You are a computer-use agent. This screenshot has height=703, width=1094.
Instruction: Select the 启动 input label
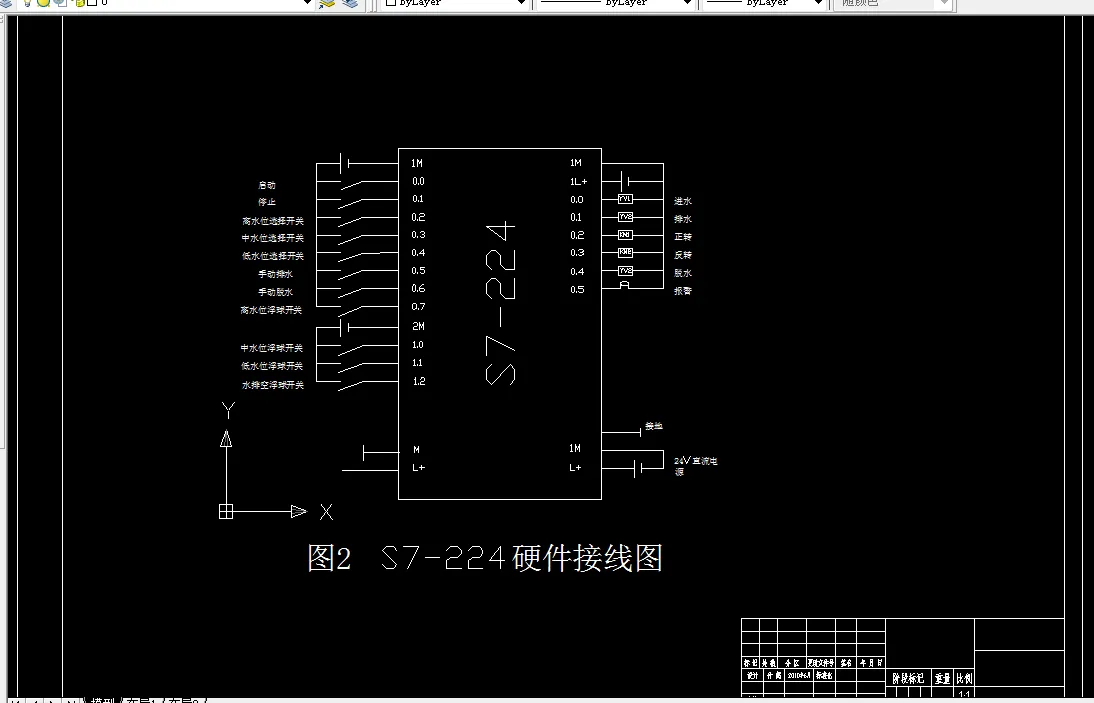tap(267, 186)
